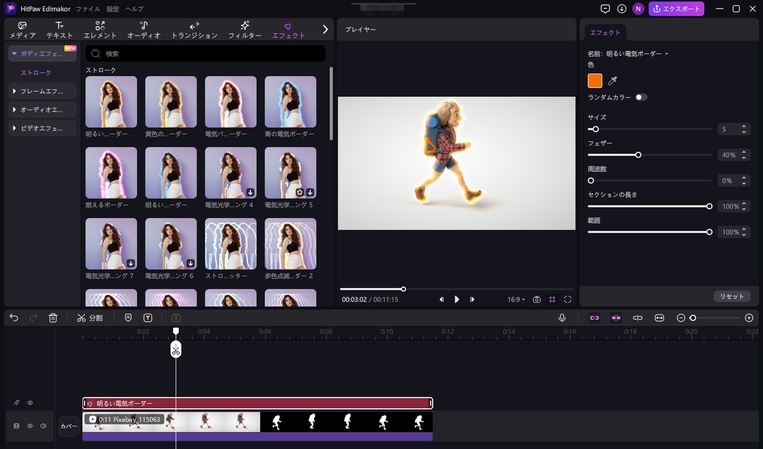Toggle visibility of the effect track

pyautogui.click(x=30, y=403)
